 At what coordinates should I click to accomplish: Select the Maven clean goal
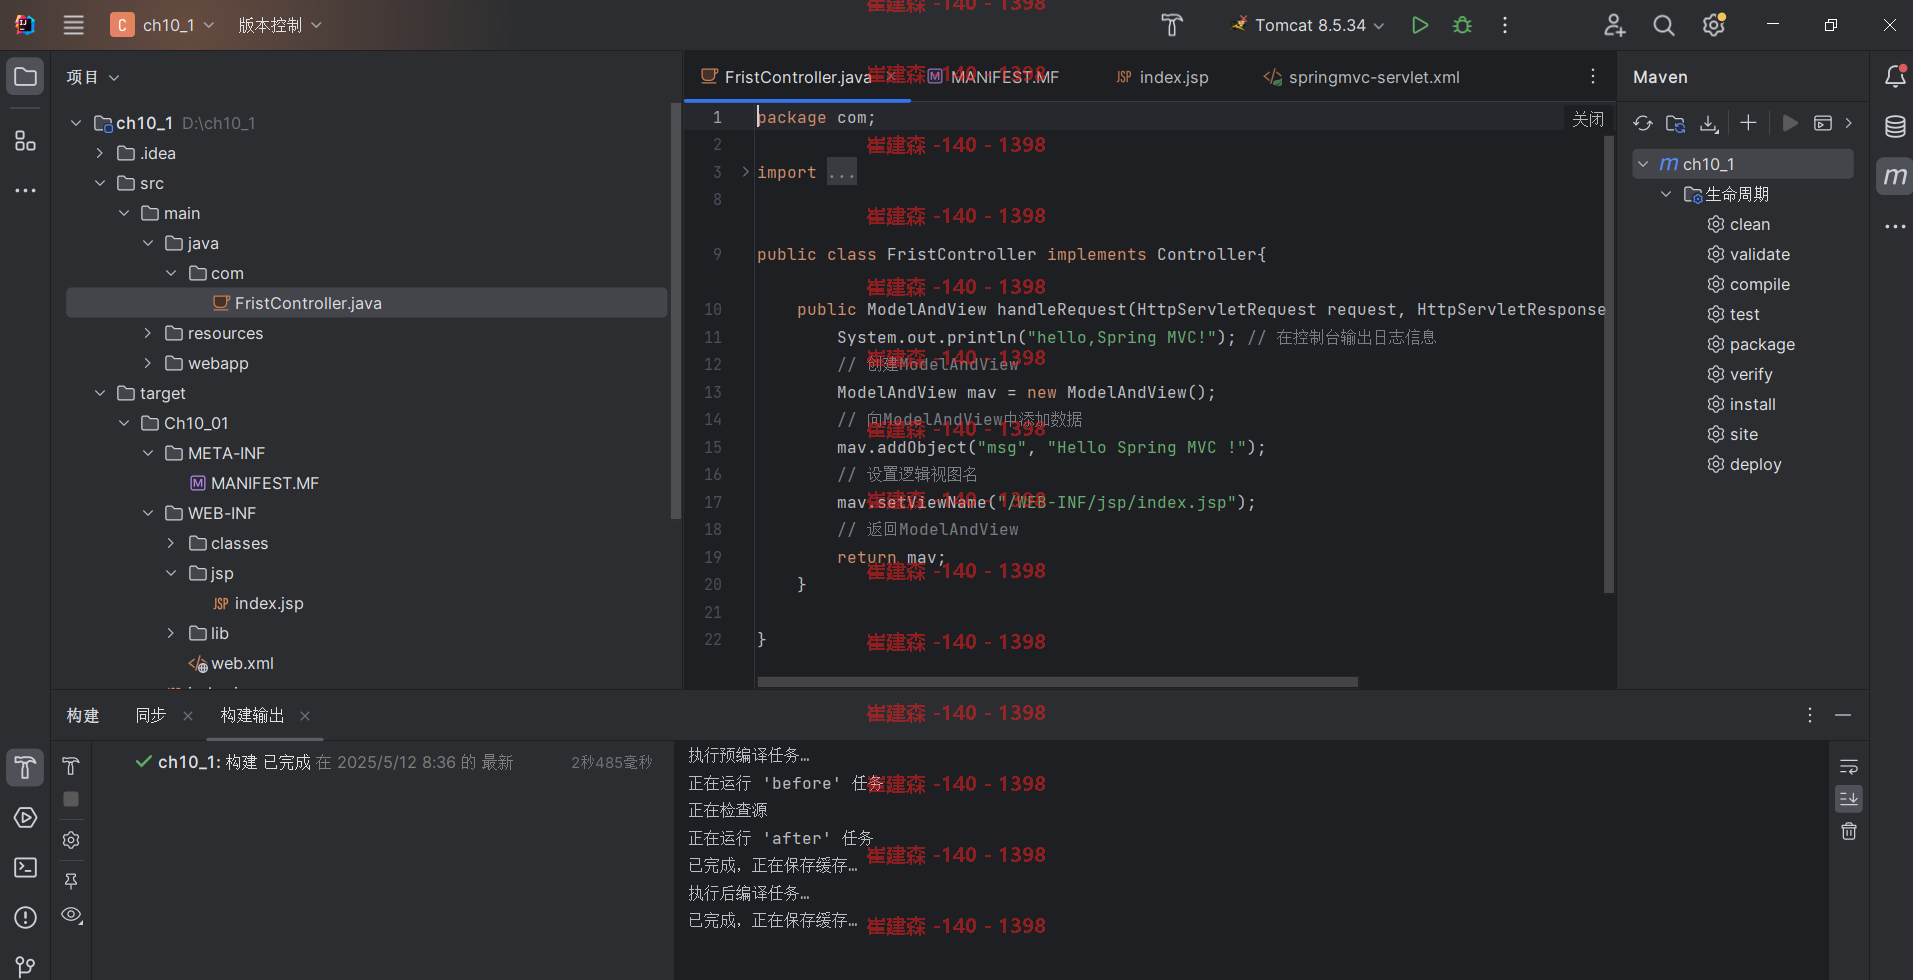pyautogui.click(x=1739, y=224)
